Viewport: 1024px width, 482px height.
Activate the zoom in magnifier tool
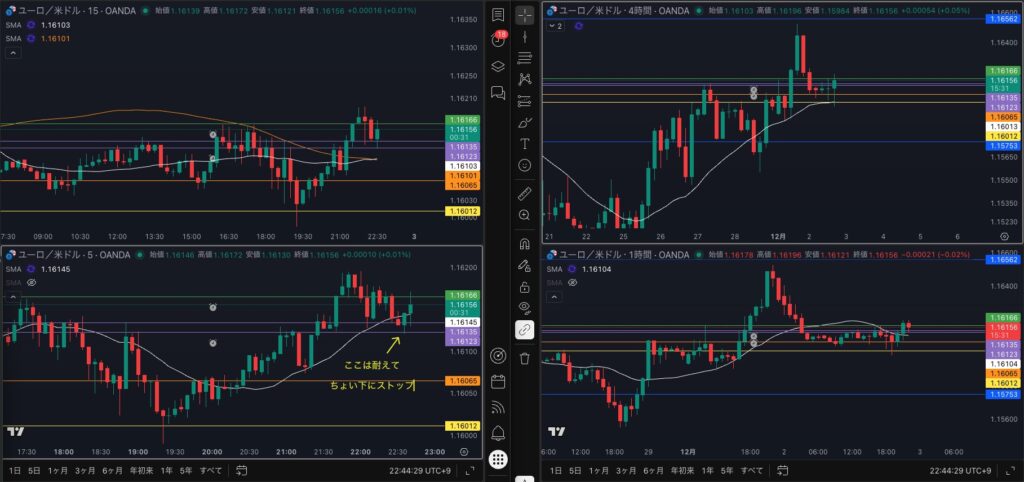click(524, 215)
